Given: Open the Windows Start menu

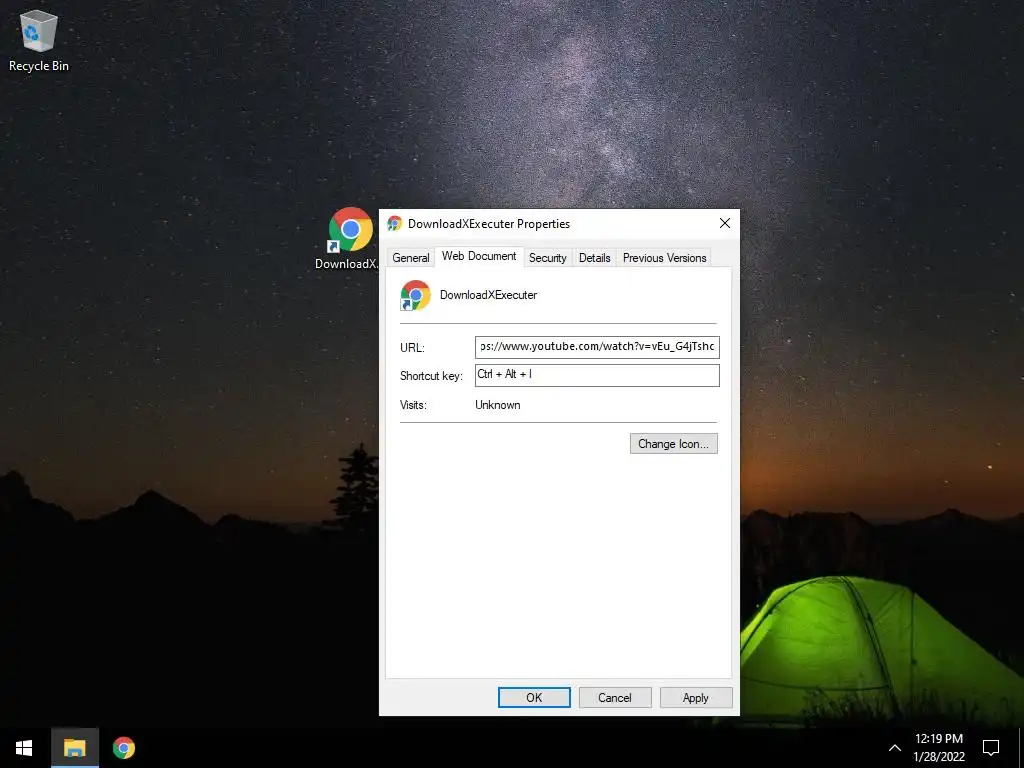Looking at the screenshot, I should click(24, 748).
